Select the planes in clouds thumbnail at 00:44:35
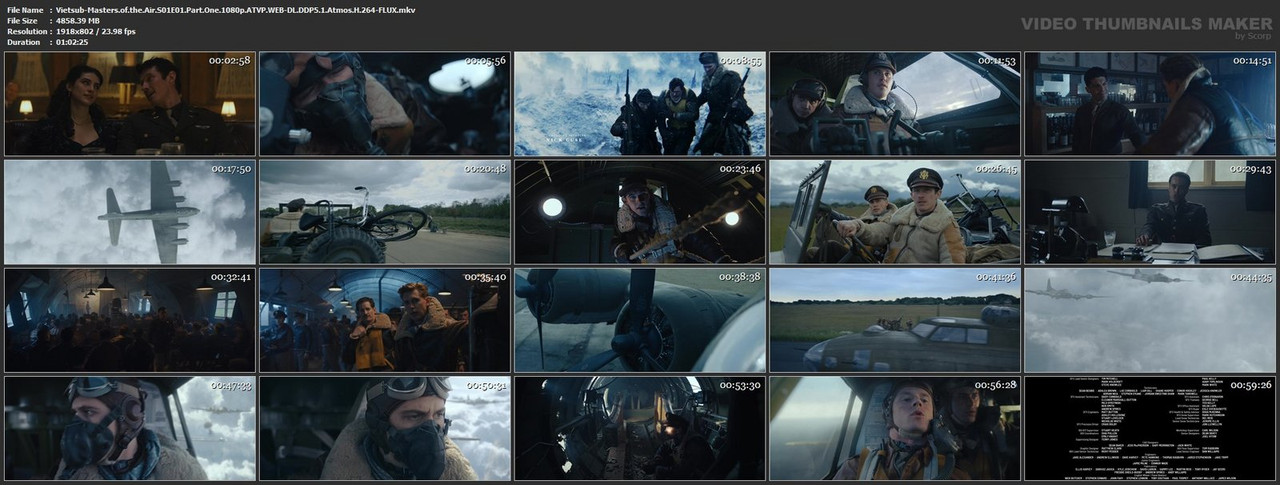Viewport: 1280px width, 485px height. [x=1150, y=320]
